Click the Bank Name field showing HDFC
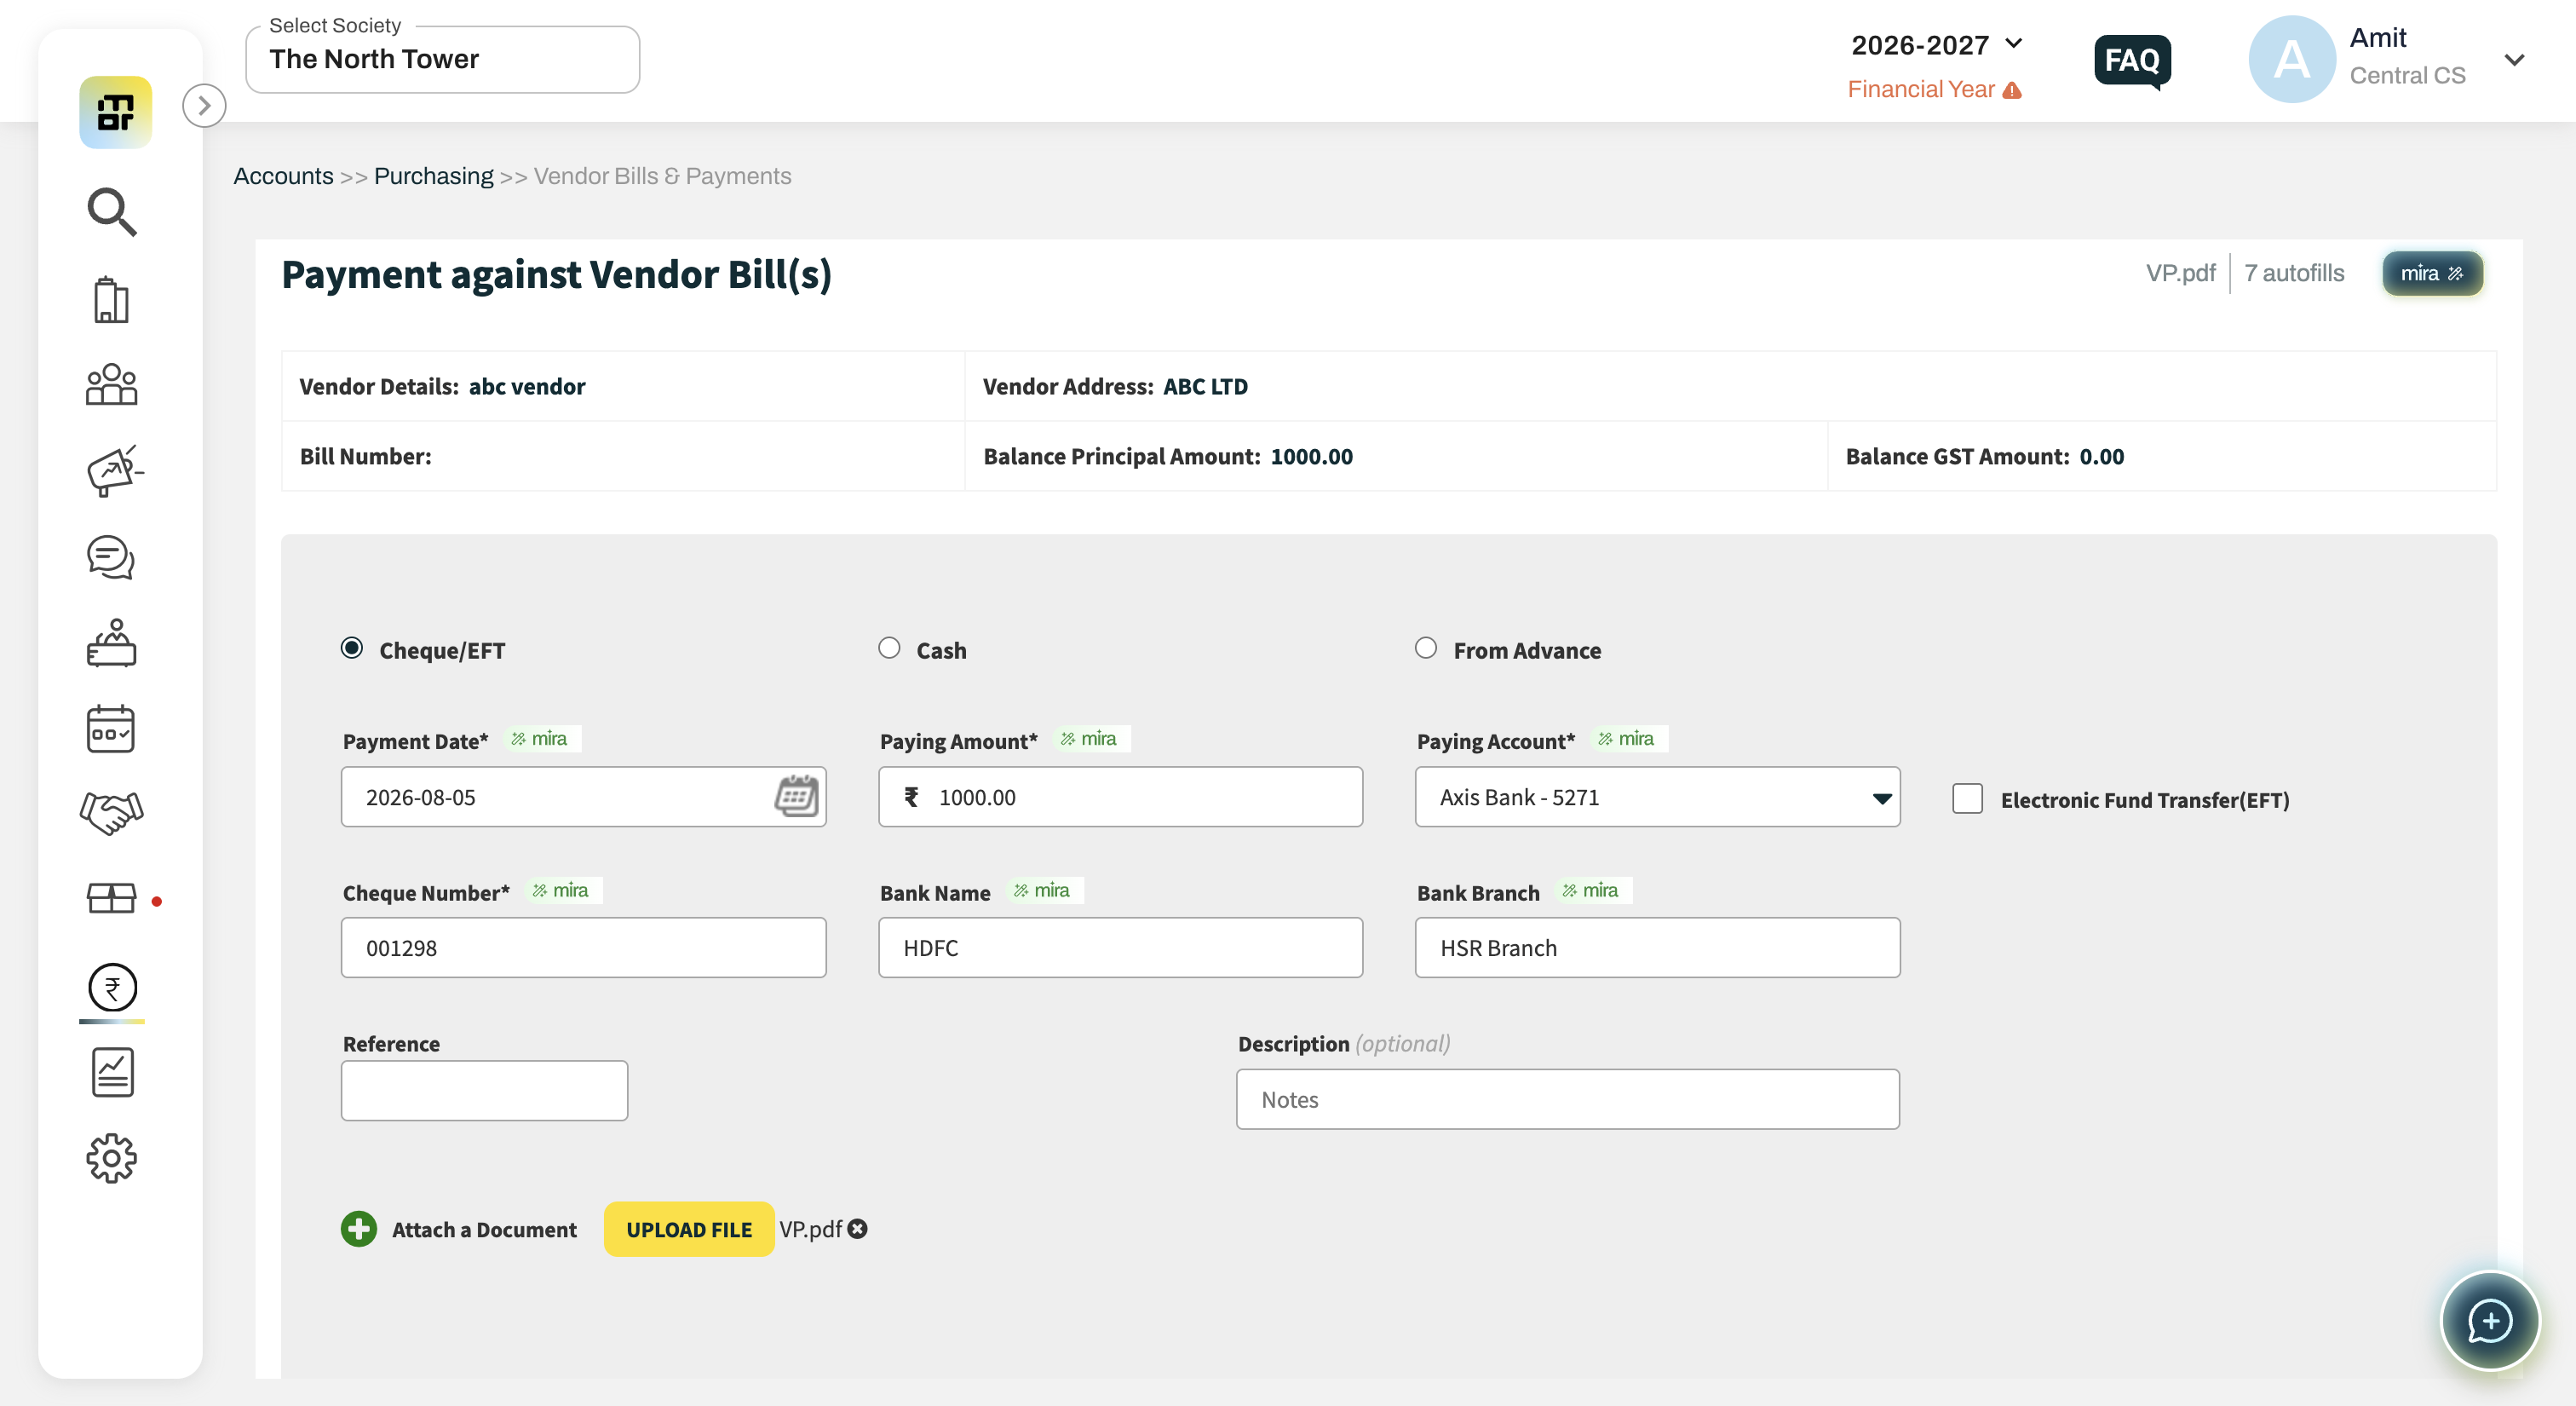 (1120, 947)
